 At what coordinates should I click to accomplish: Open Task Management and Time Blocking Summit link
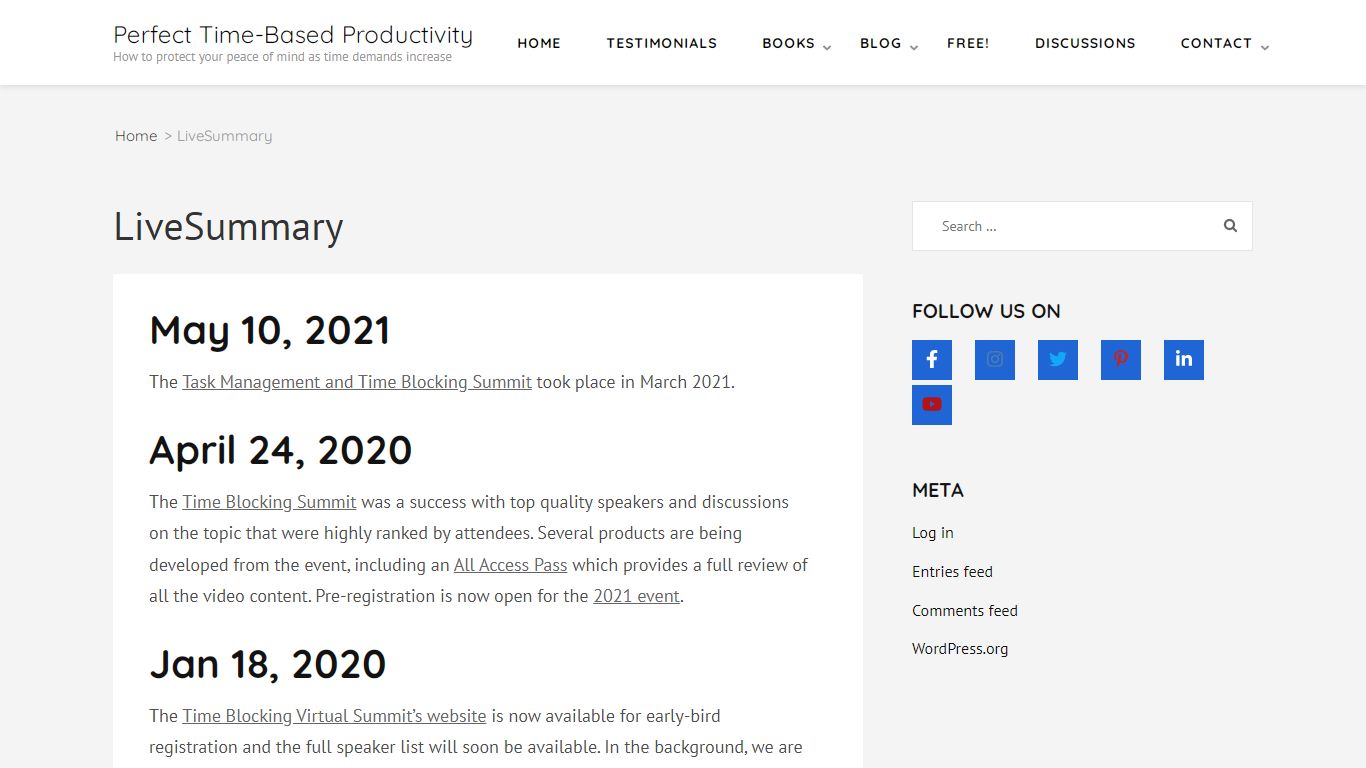point(357,382)
